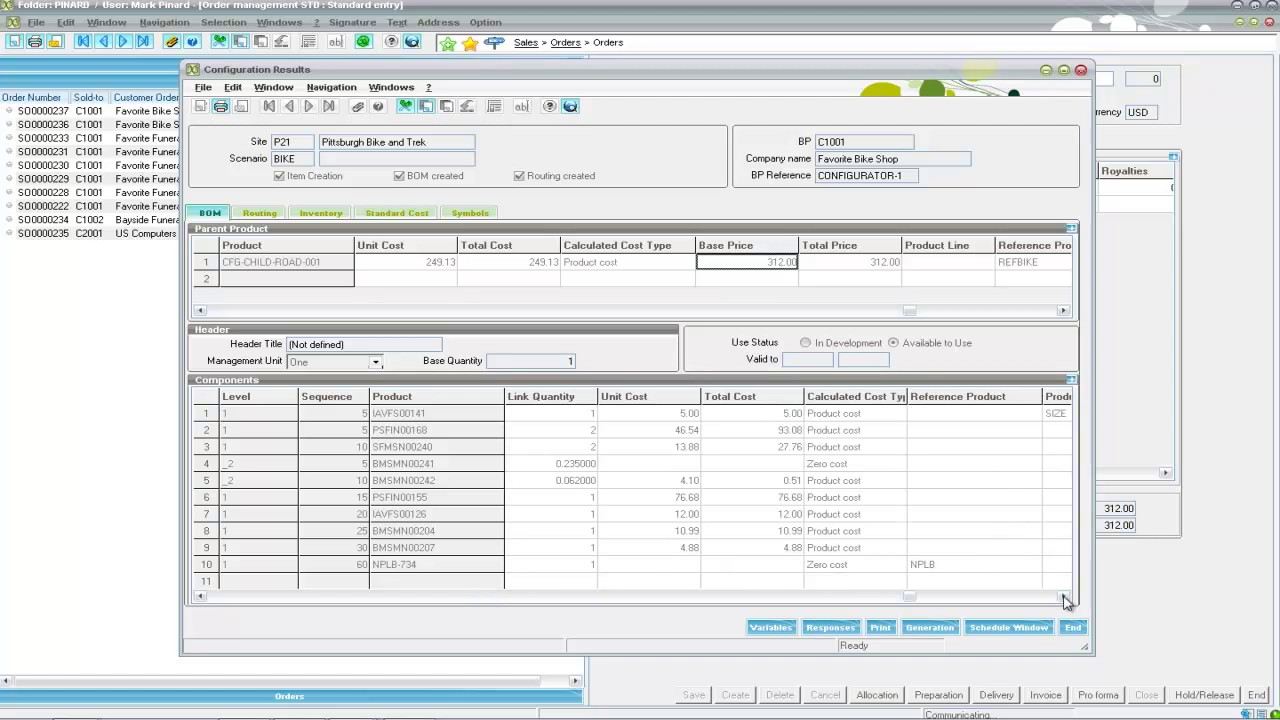The width and height of the screenshot is (1280, 720).
Task: Click paperclip icon in Configuration Results toolbar
Action: tap(357, 106)
